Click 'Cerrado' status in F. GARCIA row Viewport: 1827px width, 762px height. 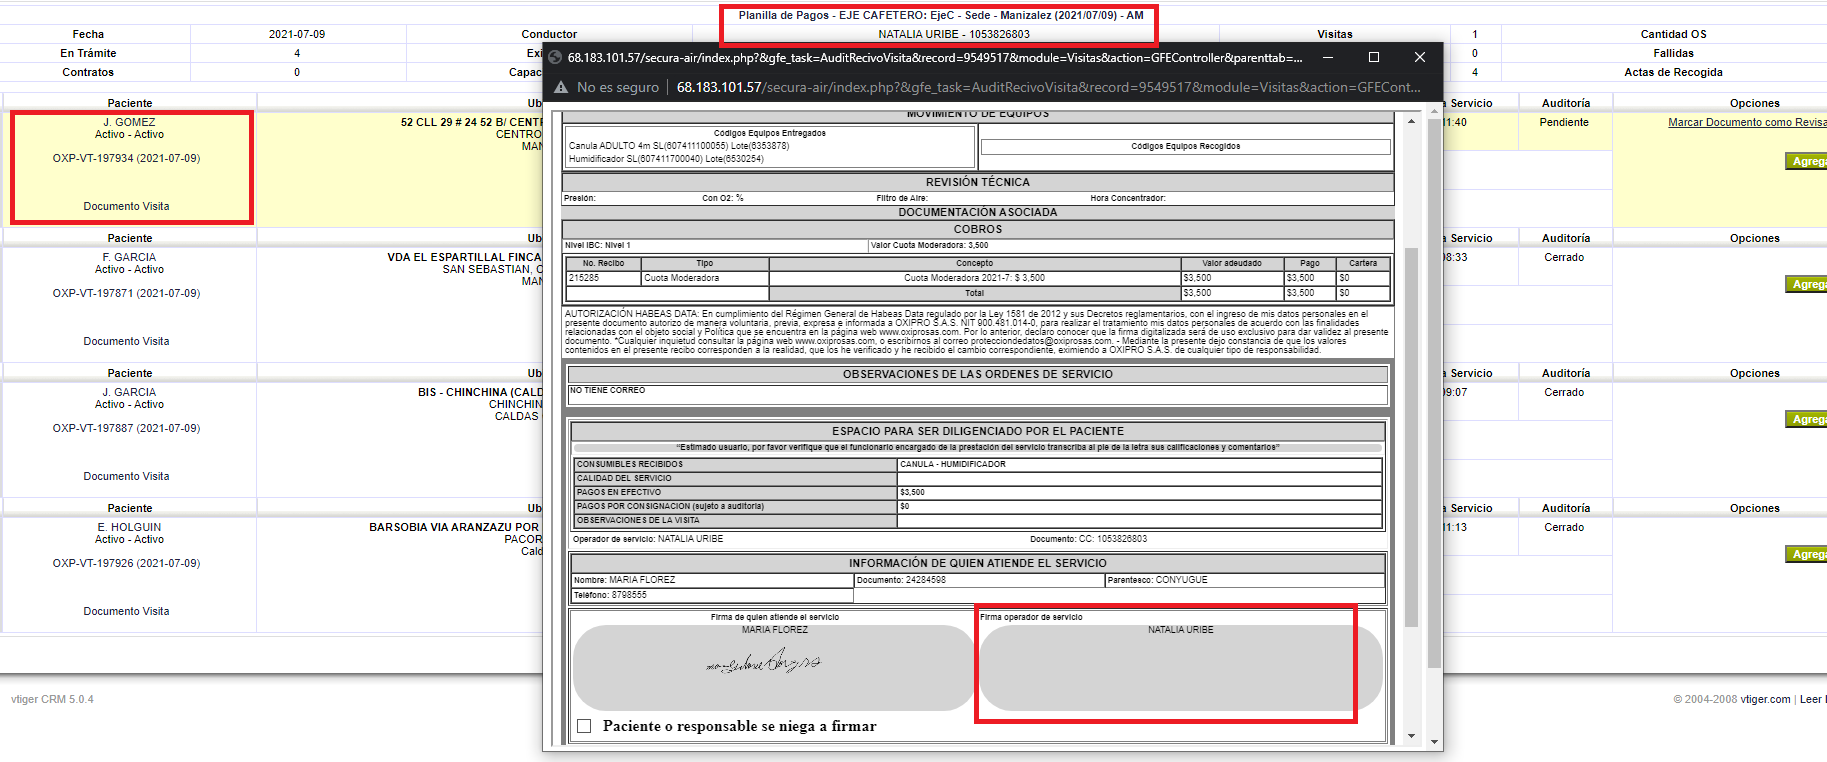coord(1564,257)
